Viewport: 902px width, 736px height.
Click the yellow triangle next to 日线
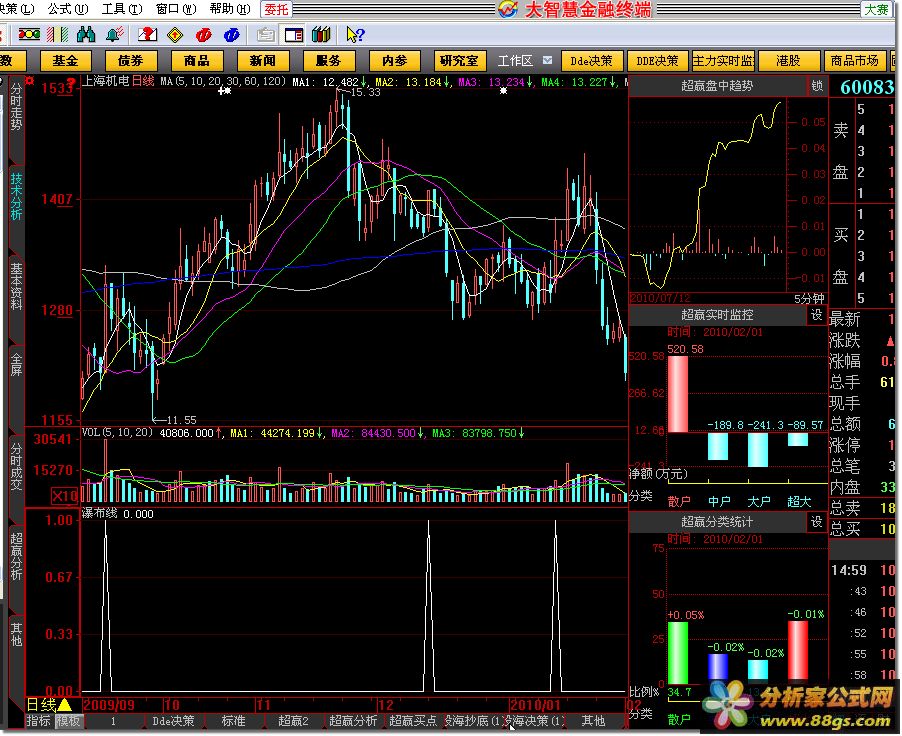tap(64, 705)
